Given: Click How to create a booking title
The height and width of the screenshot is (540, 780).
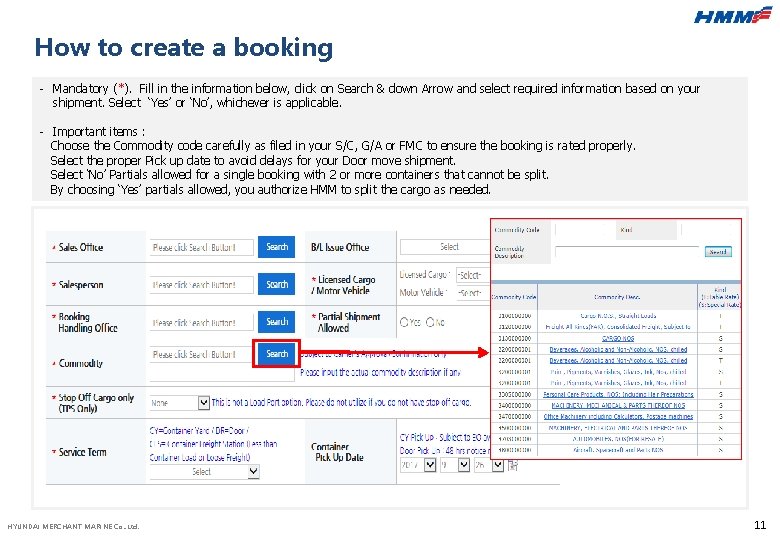Looking at the screenshot, I should coord(184,48).
